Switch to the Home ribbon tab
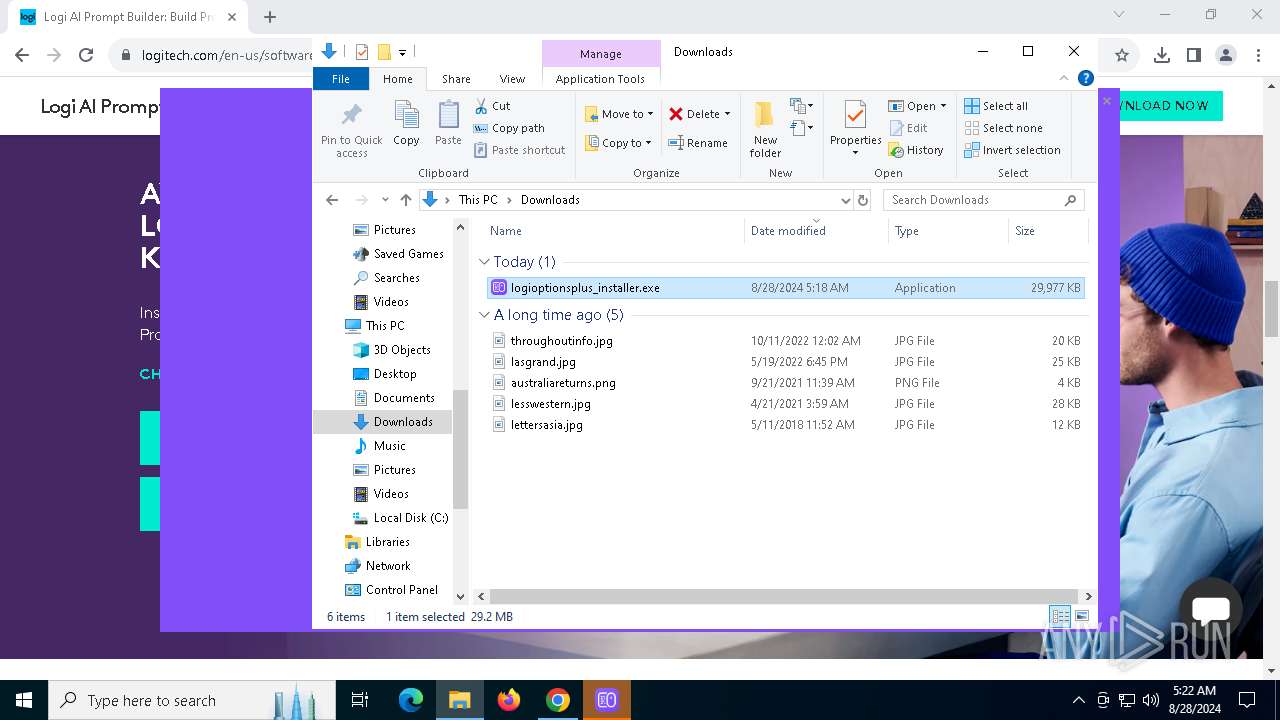The height and width of the screenshot is (720, 1280). point(397,79)
